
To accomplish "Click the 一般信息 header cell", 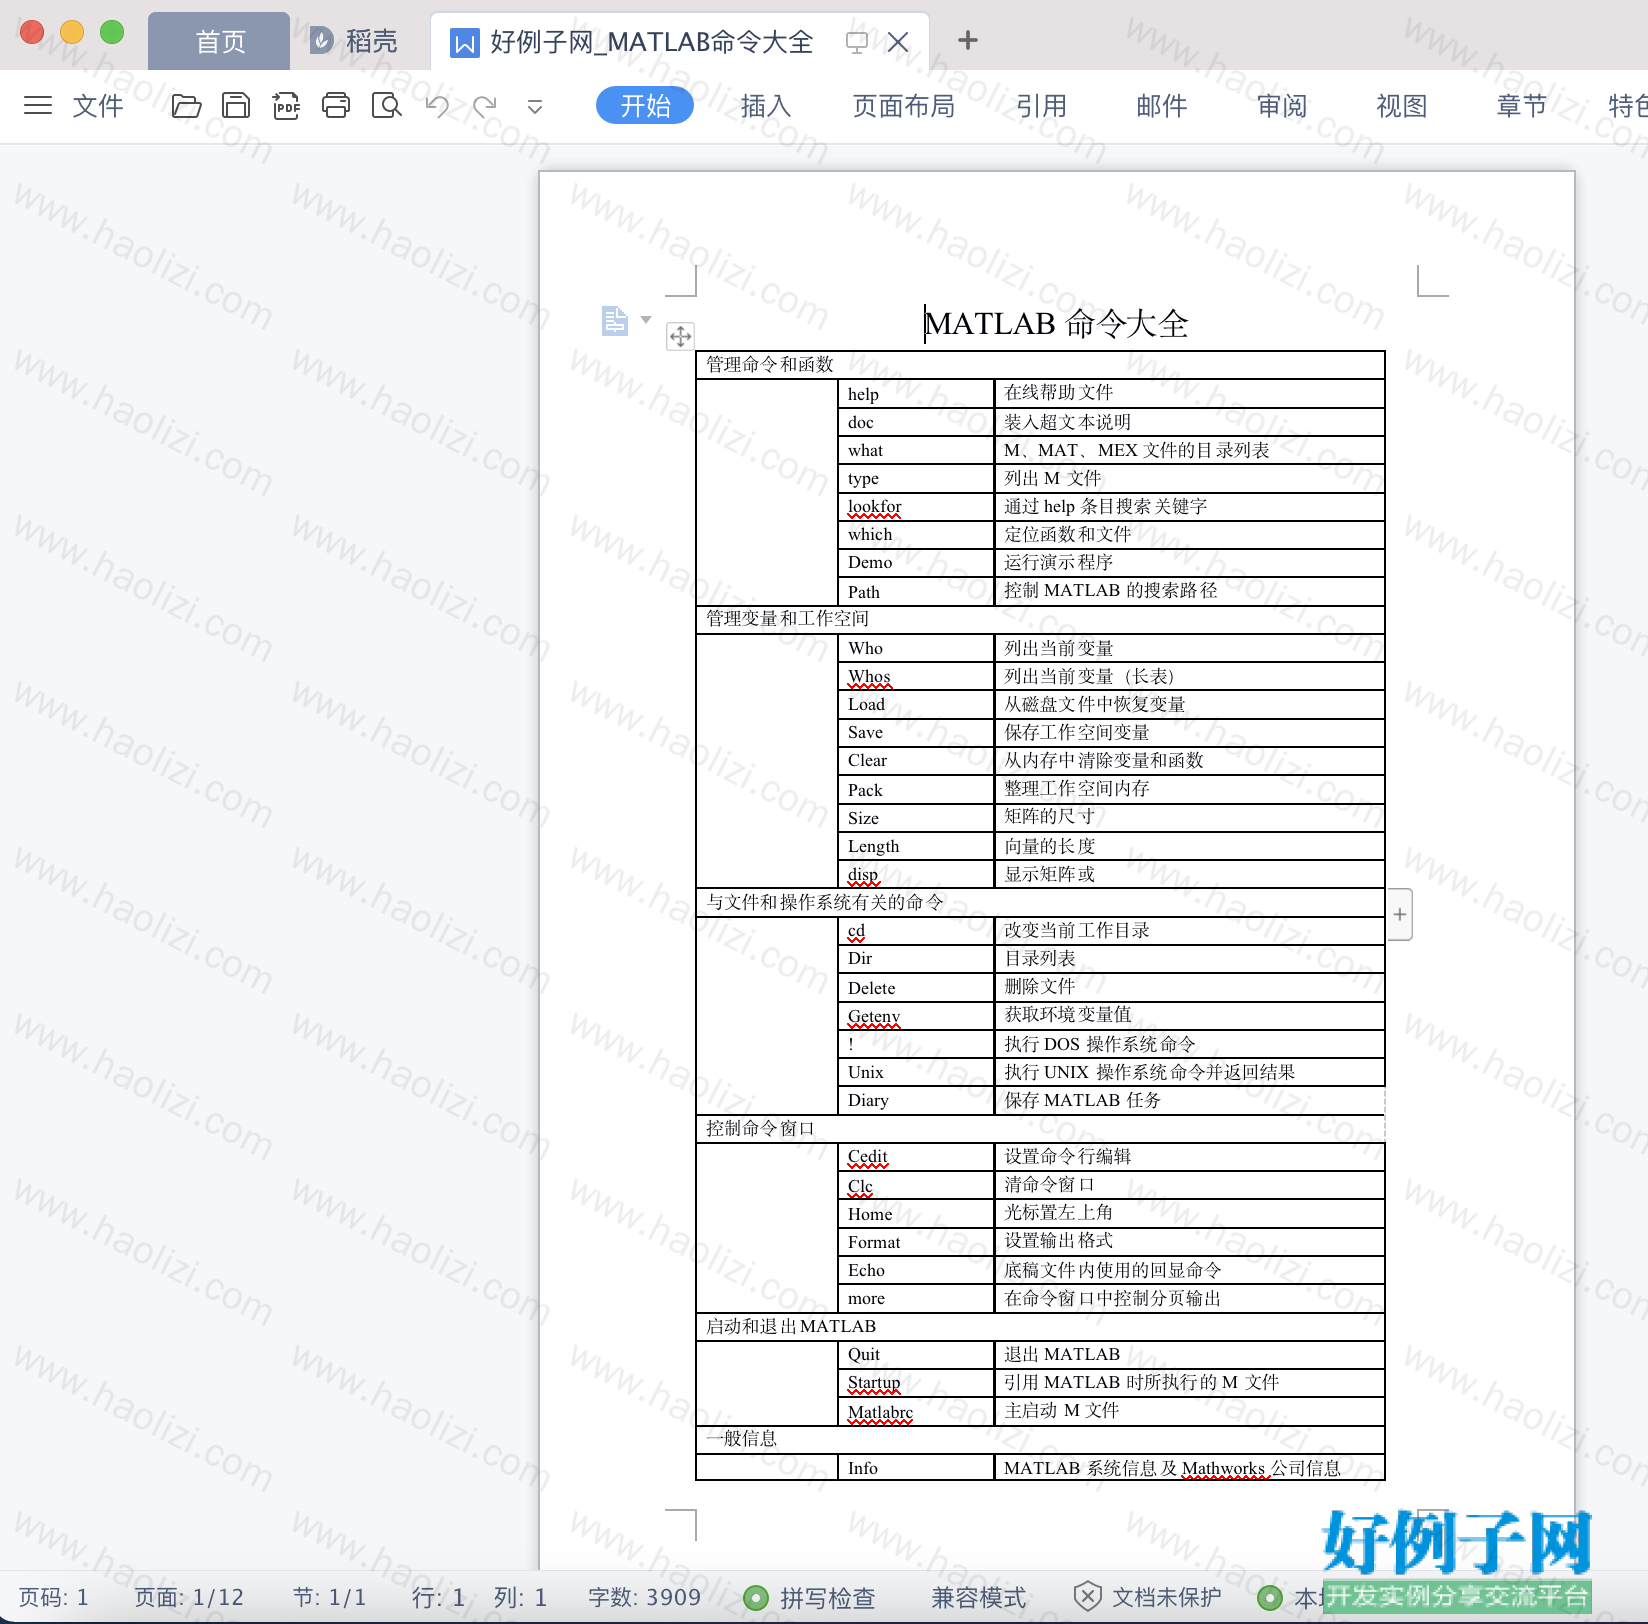I will (1040, 1438).
